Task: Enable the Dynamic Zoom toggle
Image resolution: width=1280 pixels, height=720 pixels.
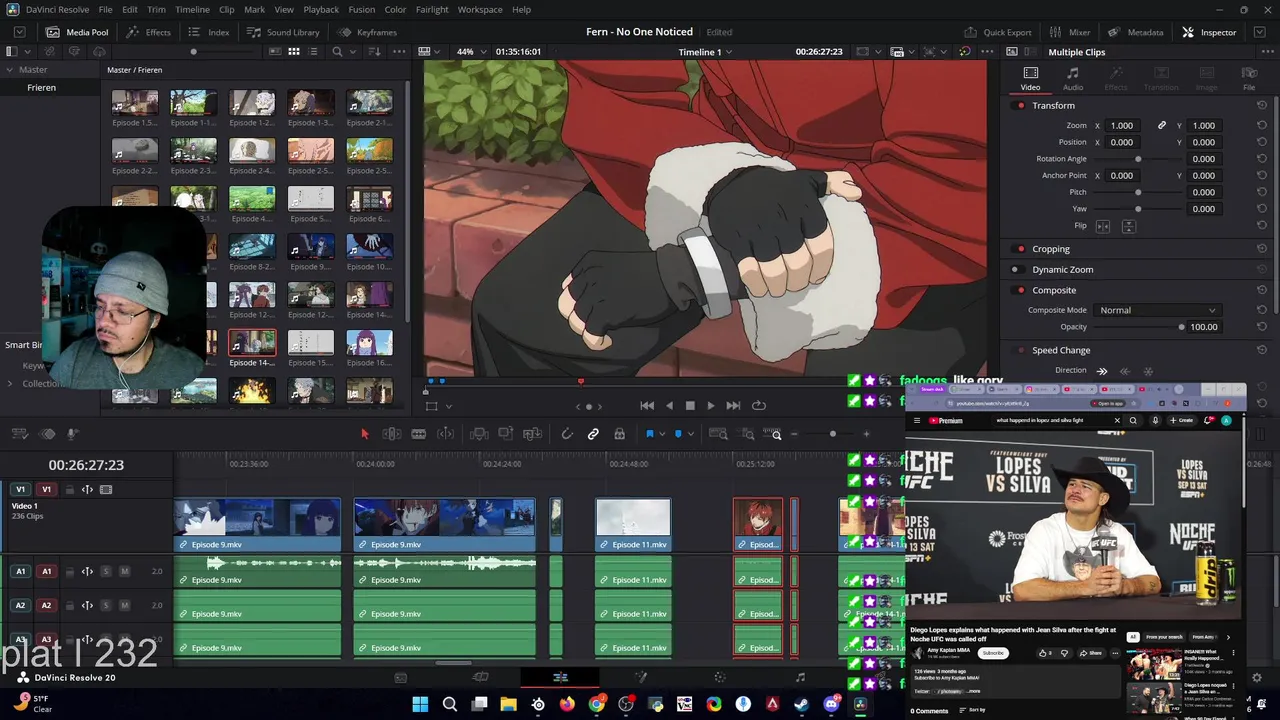Action: [1015, 269]
